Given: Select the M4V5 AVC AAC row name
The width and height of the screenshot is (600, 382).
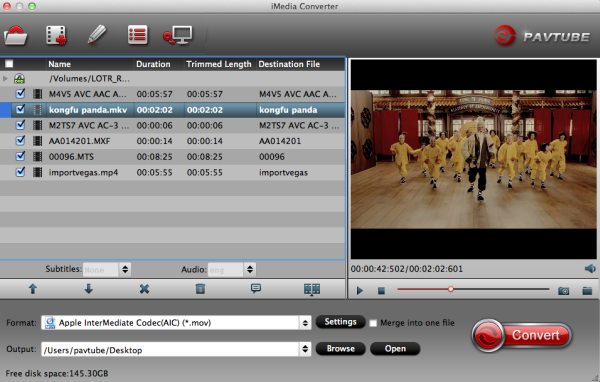Looking at the screenshot, I should 88,94.
